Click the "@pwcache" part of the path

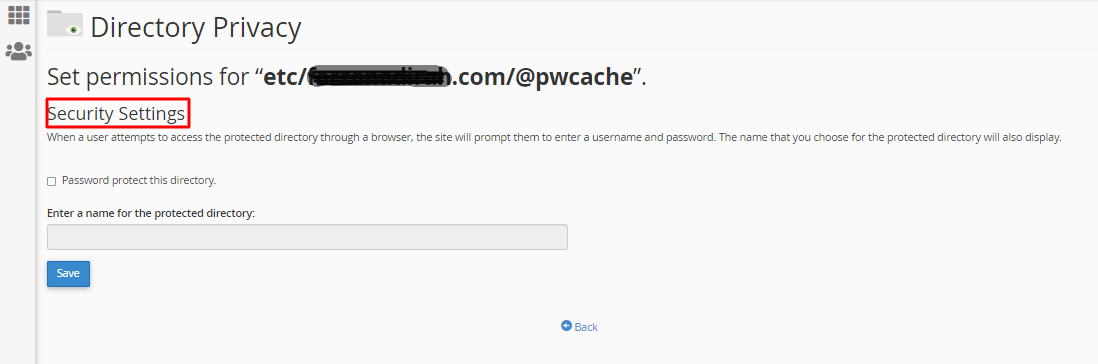click(x=574, y=76)
